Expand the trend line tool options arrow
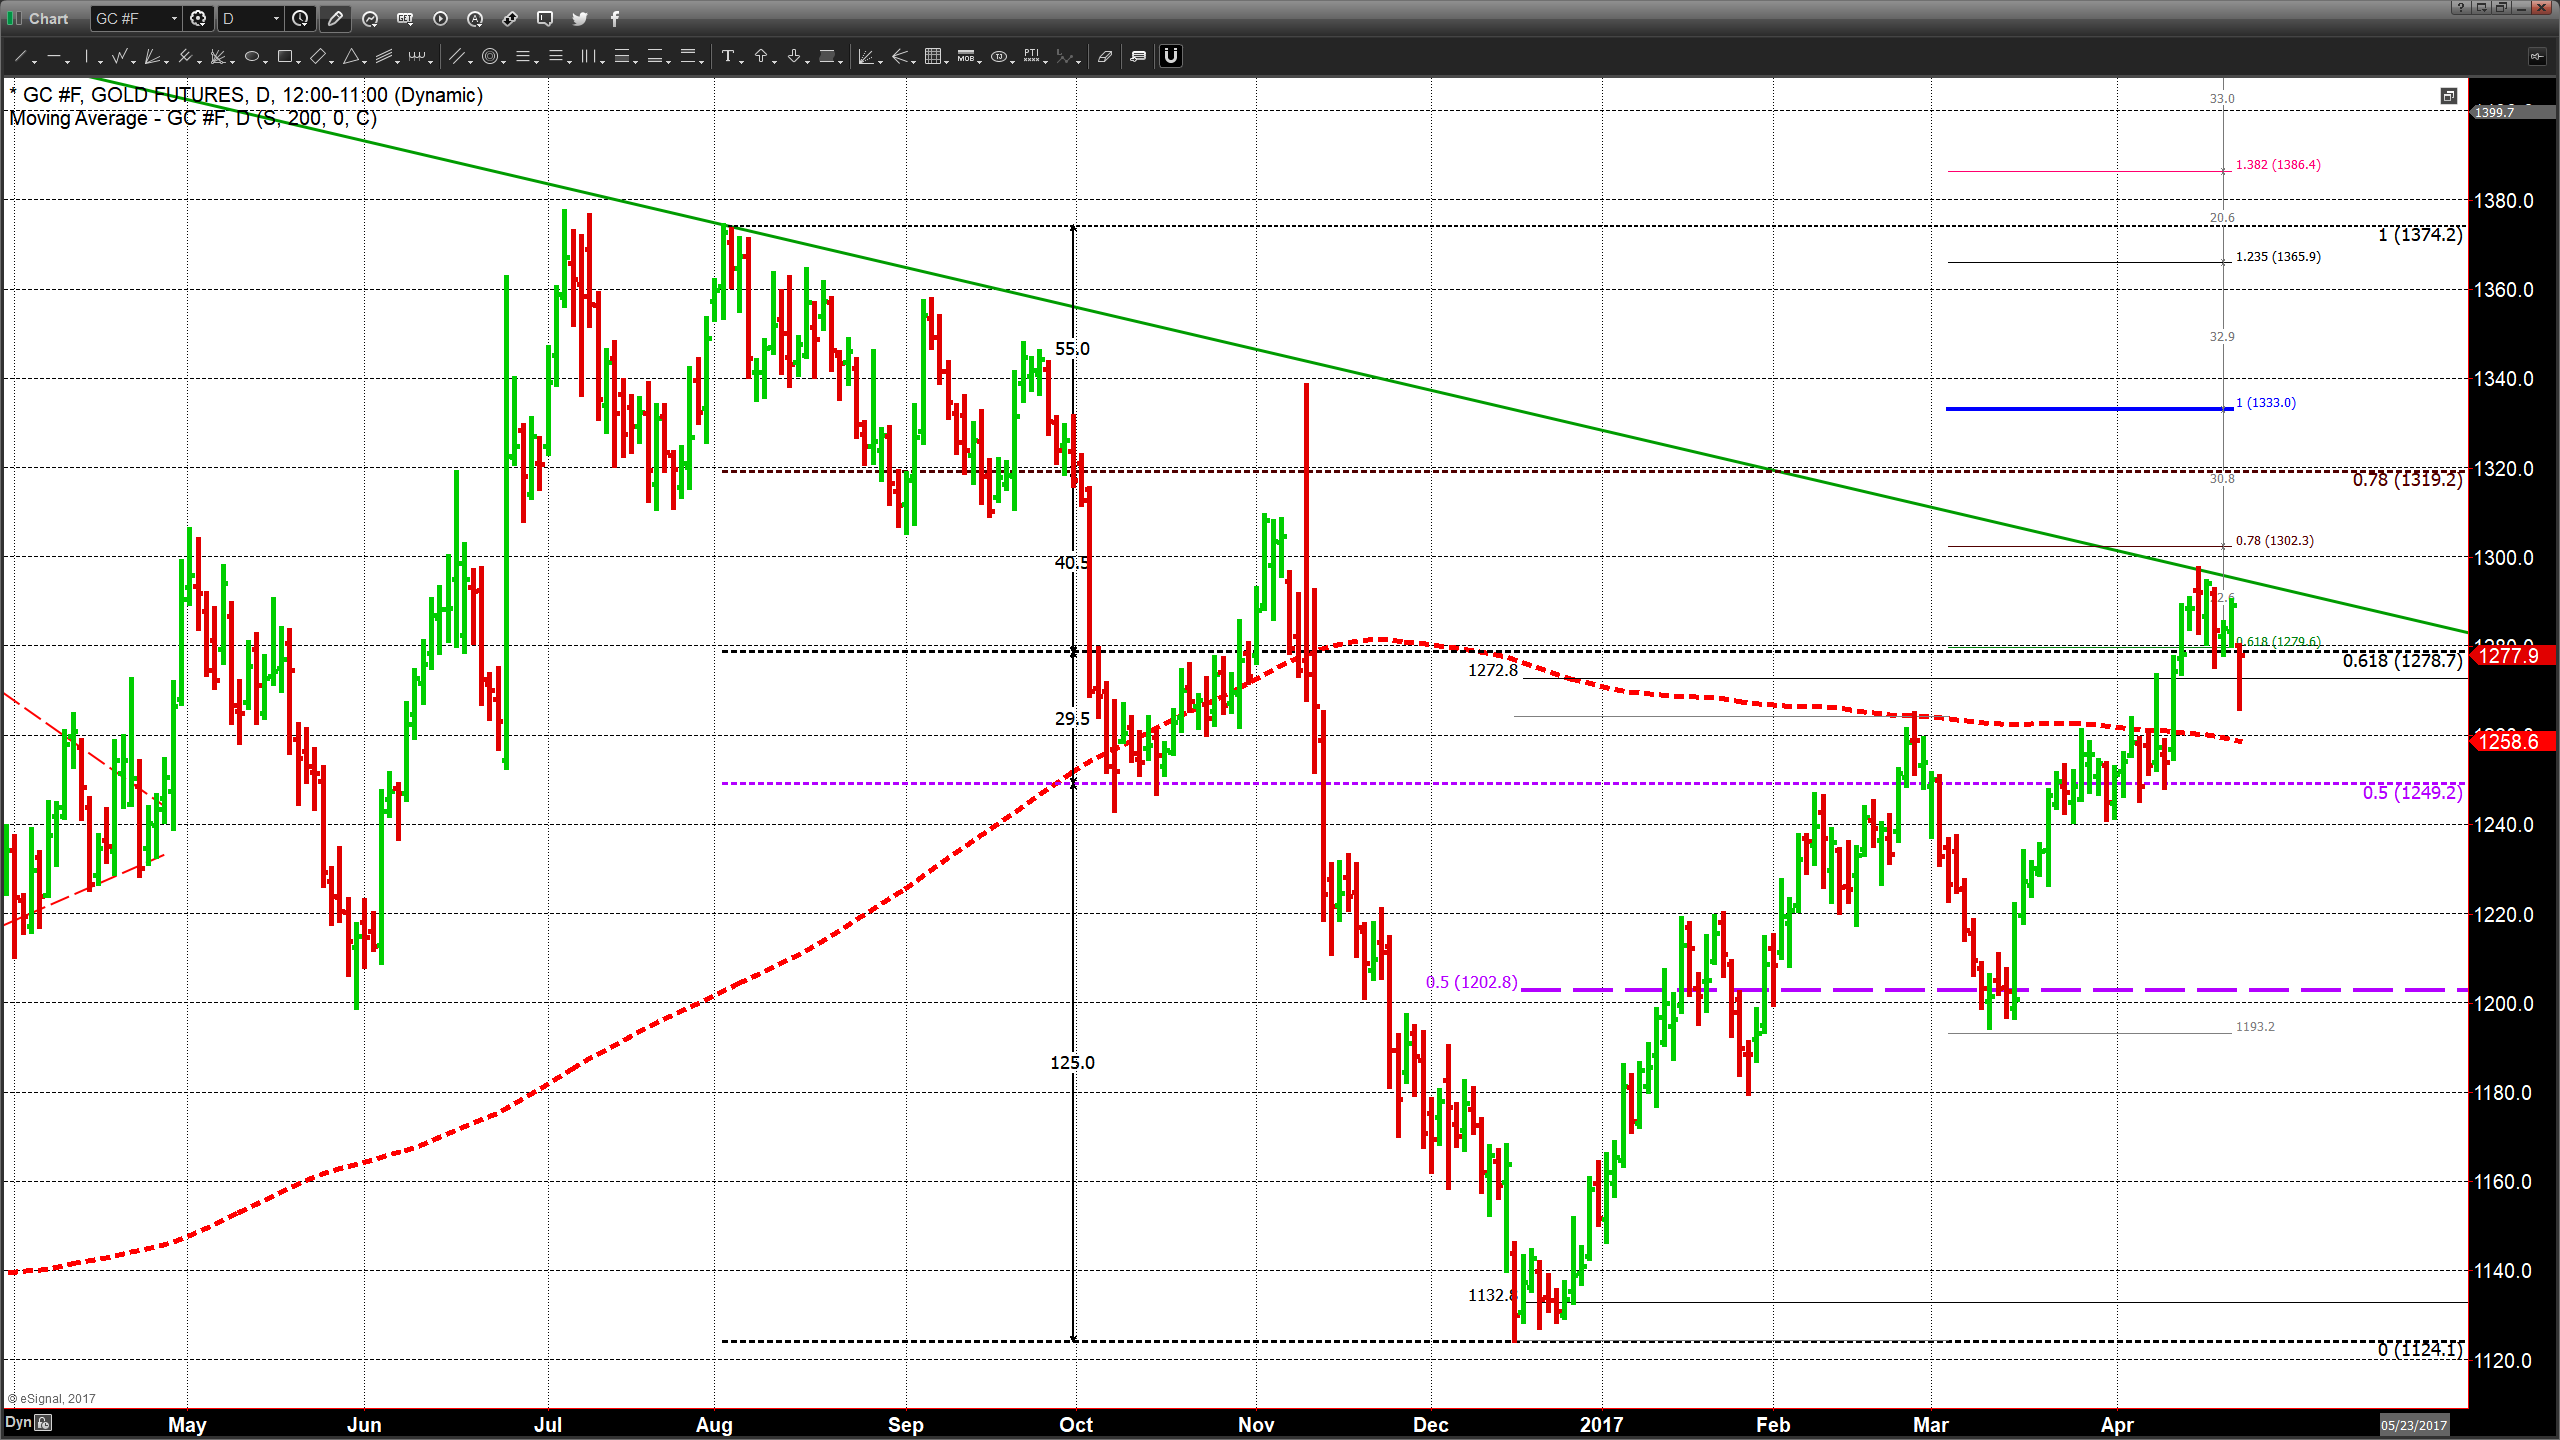 click(33, 61)
